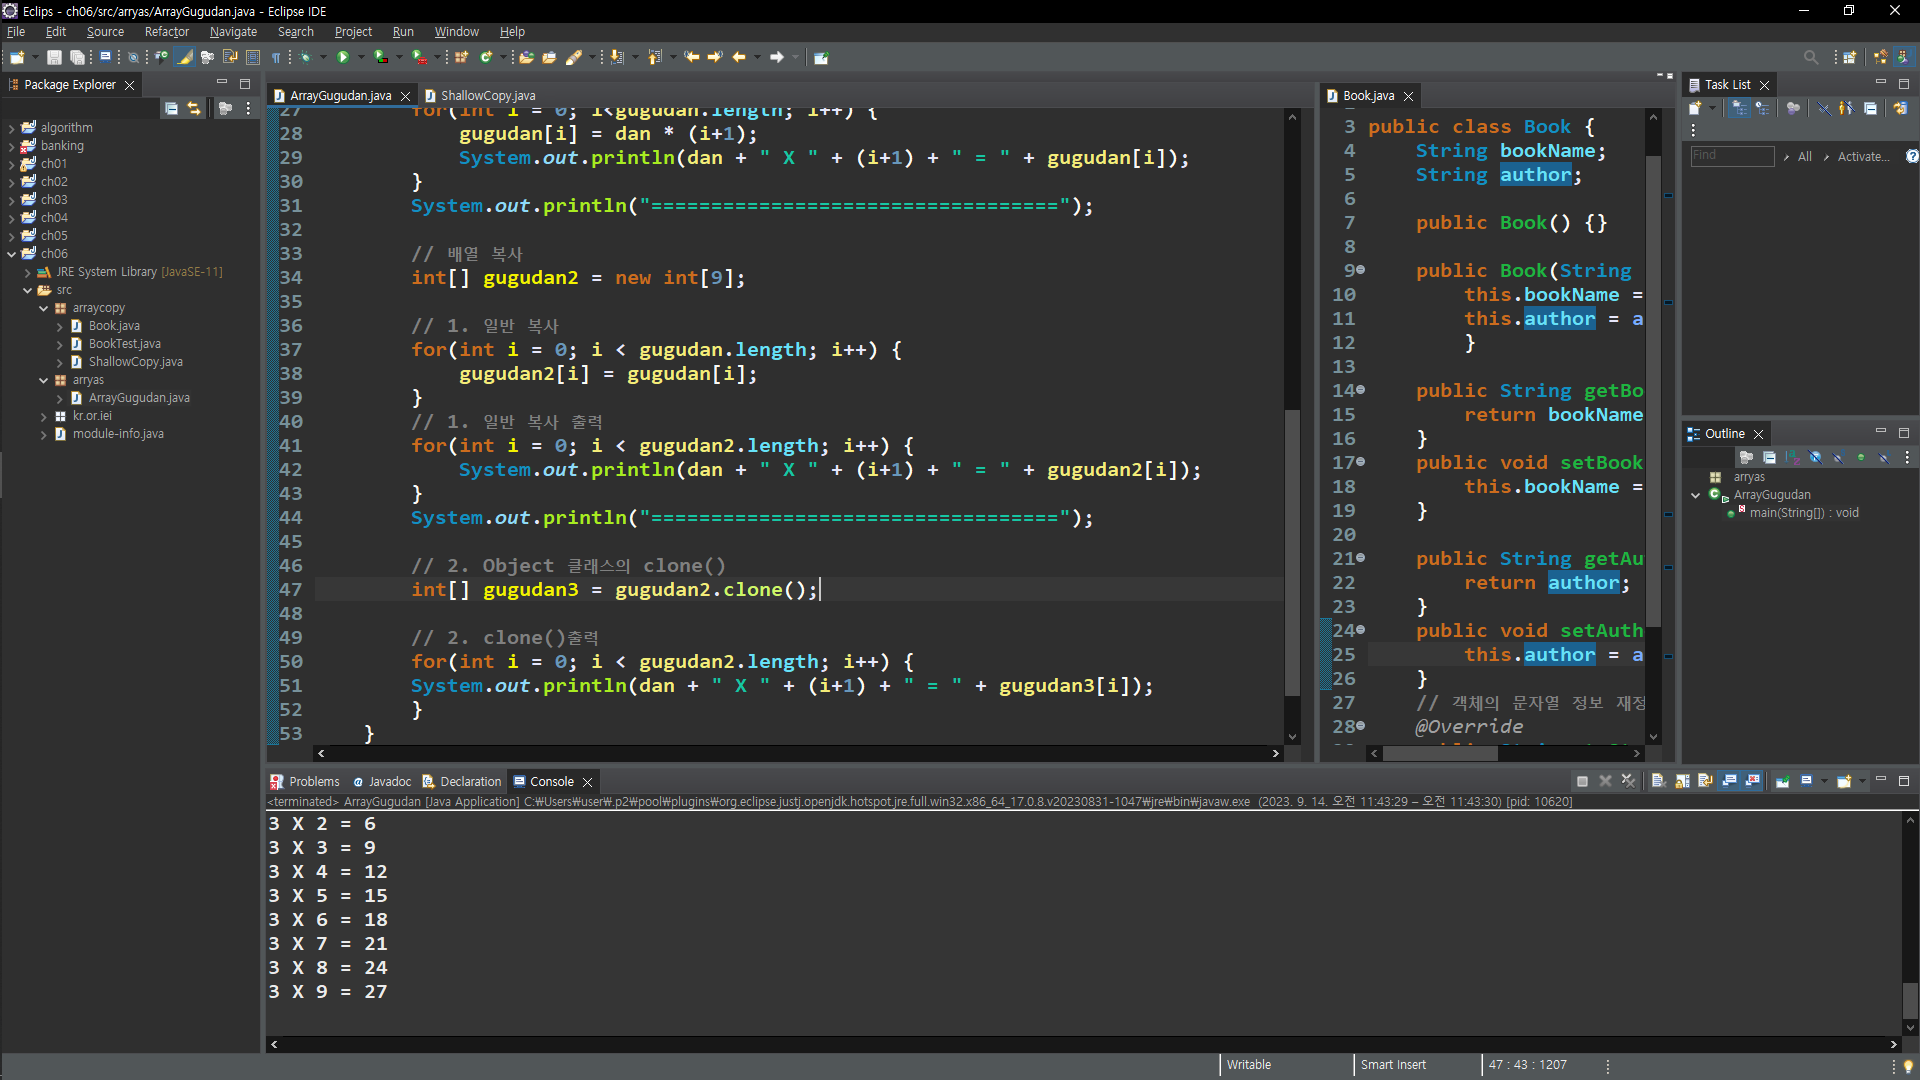Screen dimensions: 1920x1080
Task: Click the Clear Console icon
Action: point(1658,782)
